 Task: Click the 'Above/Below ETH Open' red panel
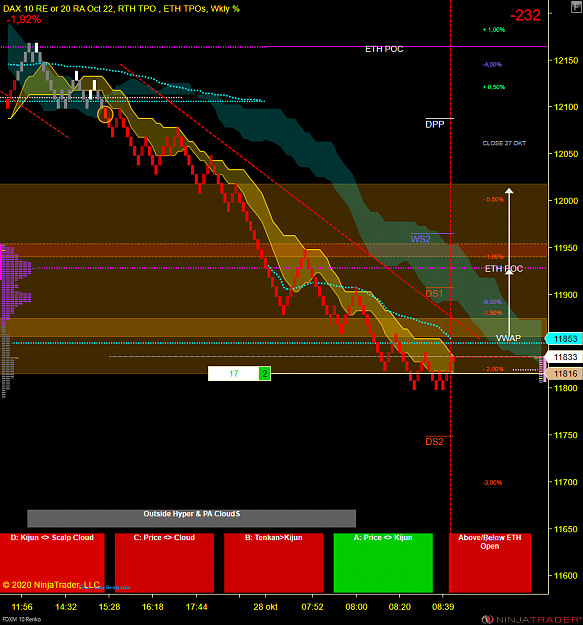pos(490,563)
